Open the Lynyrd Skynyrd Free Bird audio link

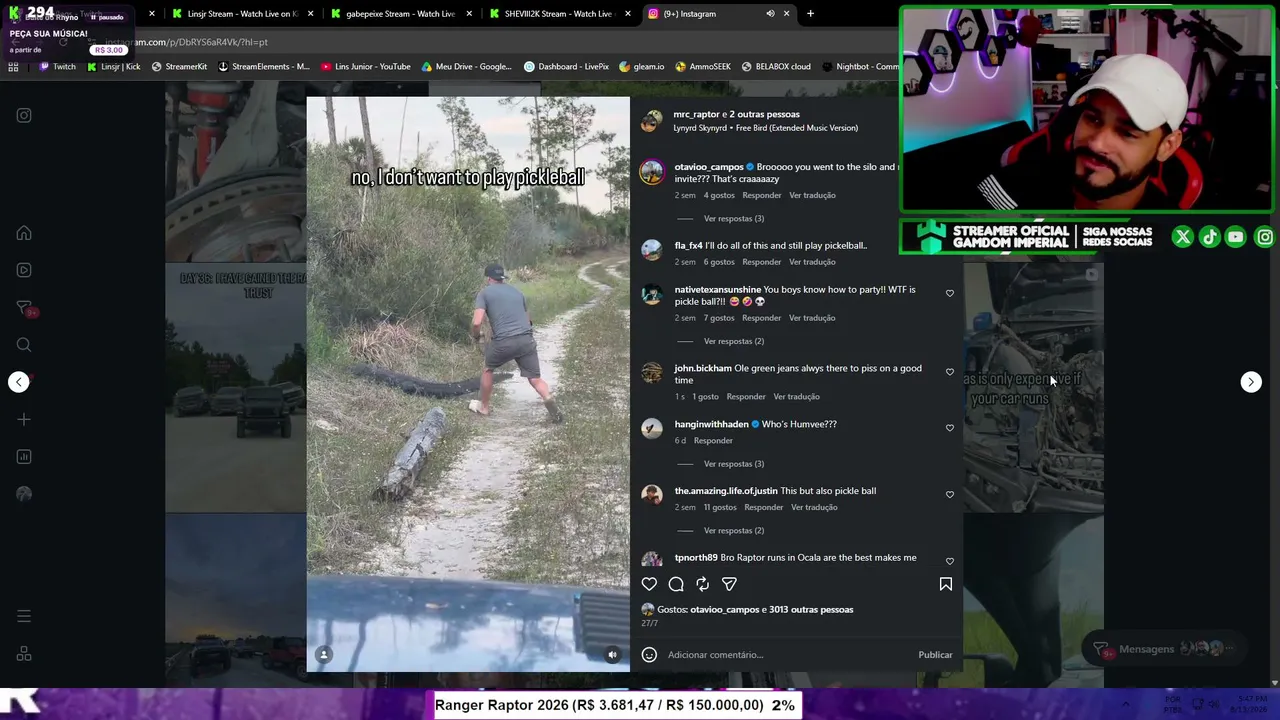coord(765,128)
